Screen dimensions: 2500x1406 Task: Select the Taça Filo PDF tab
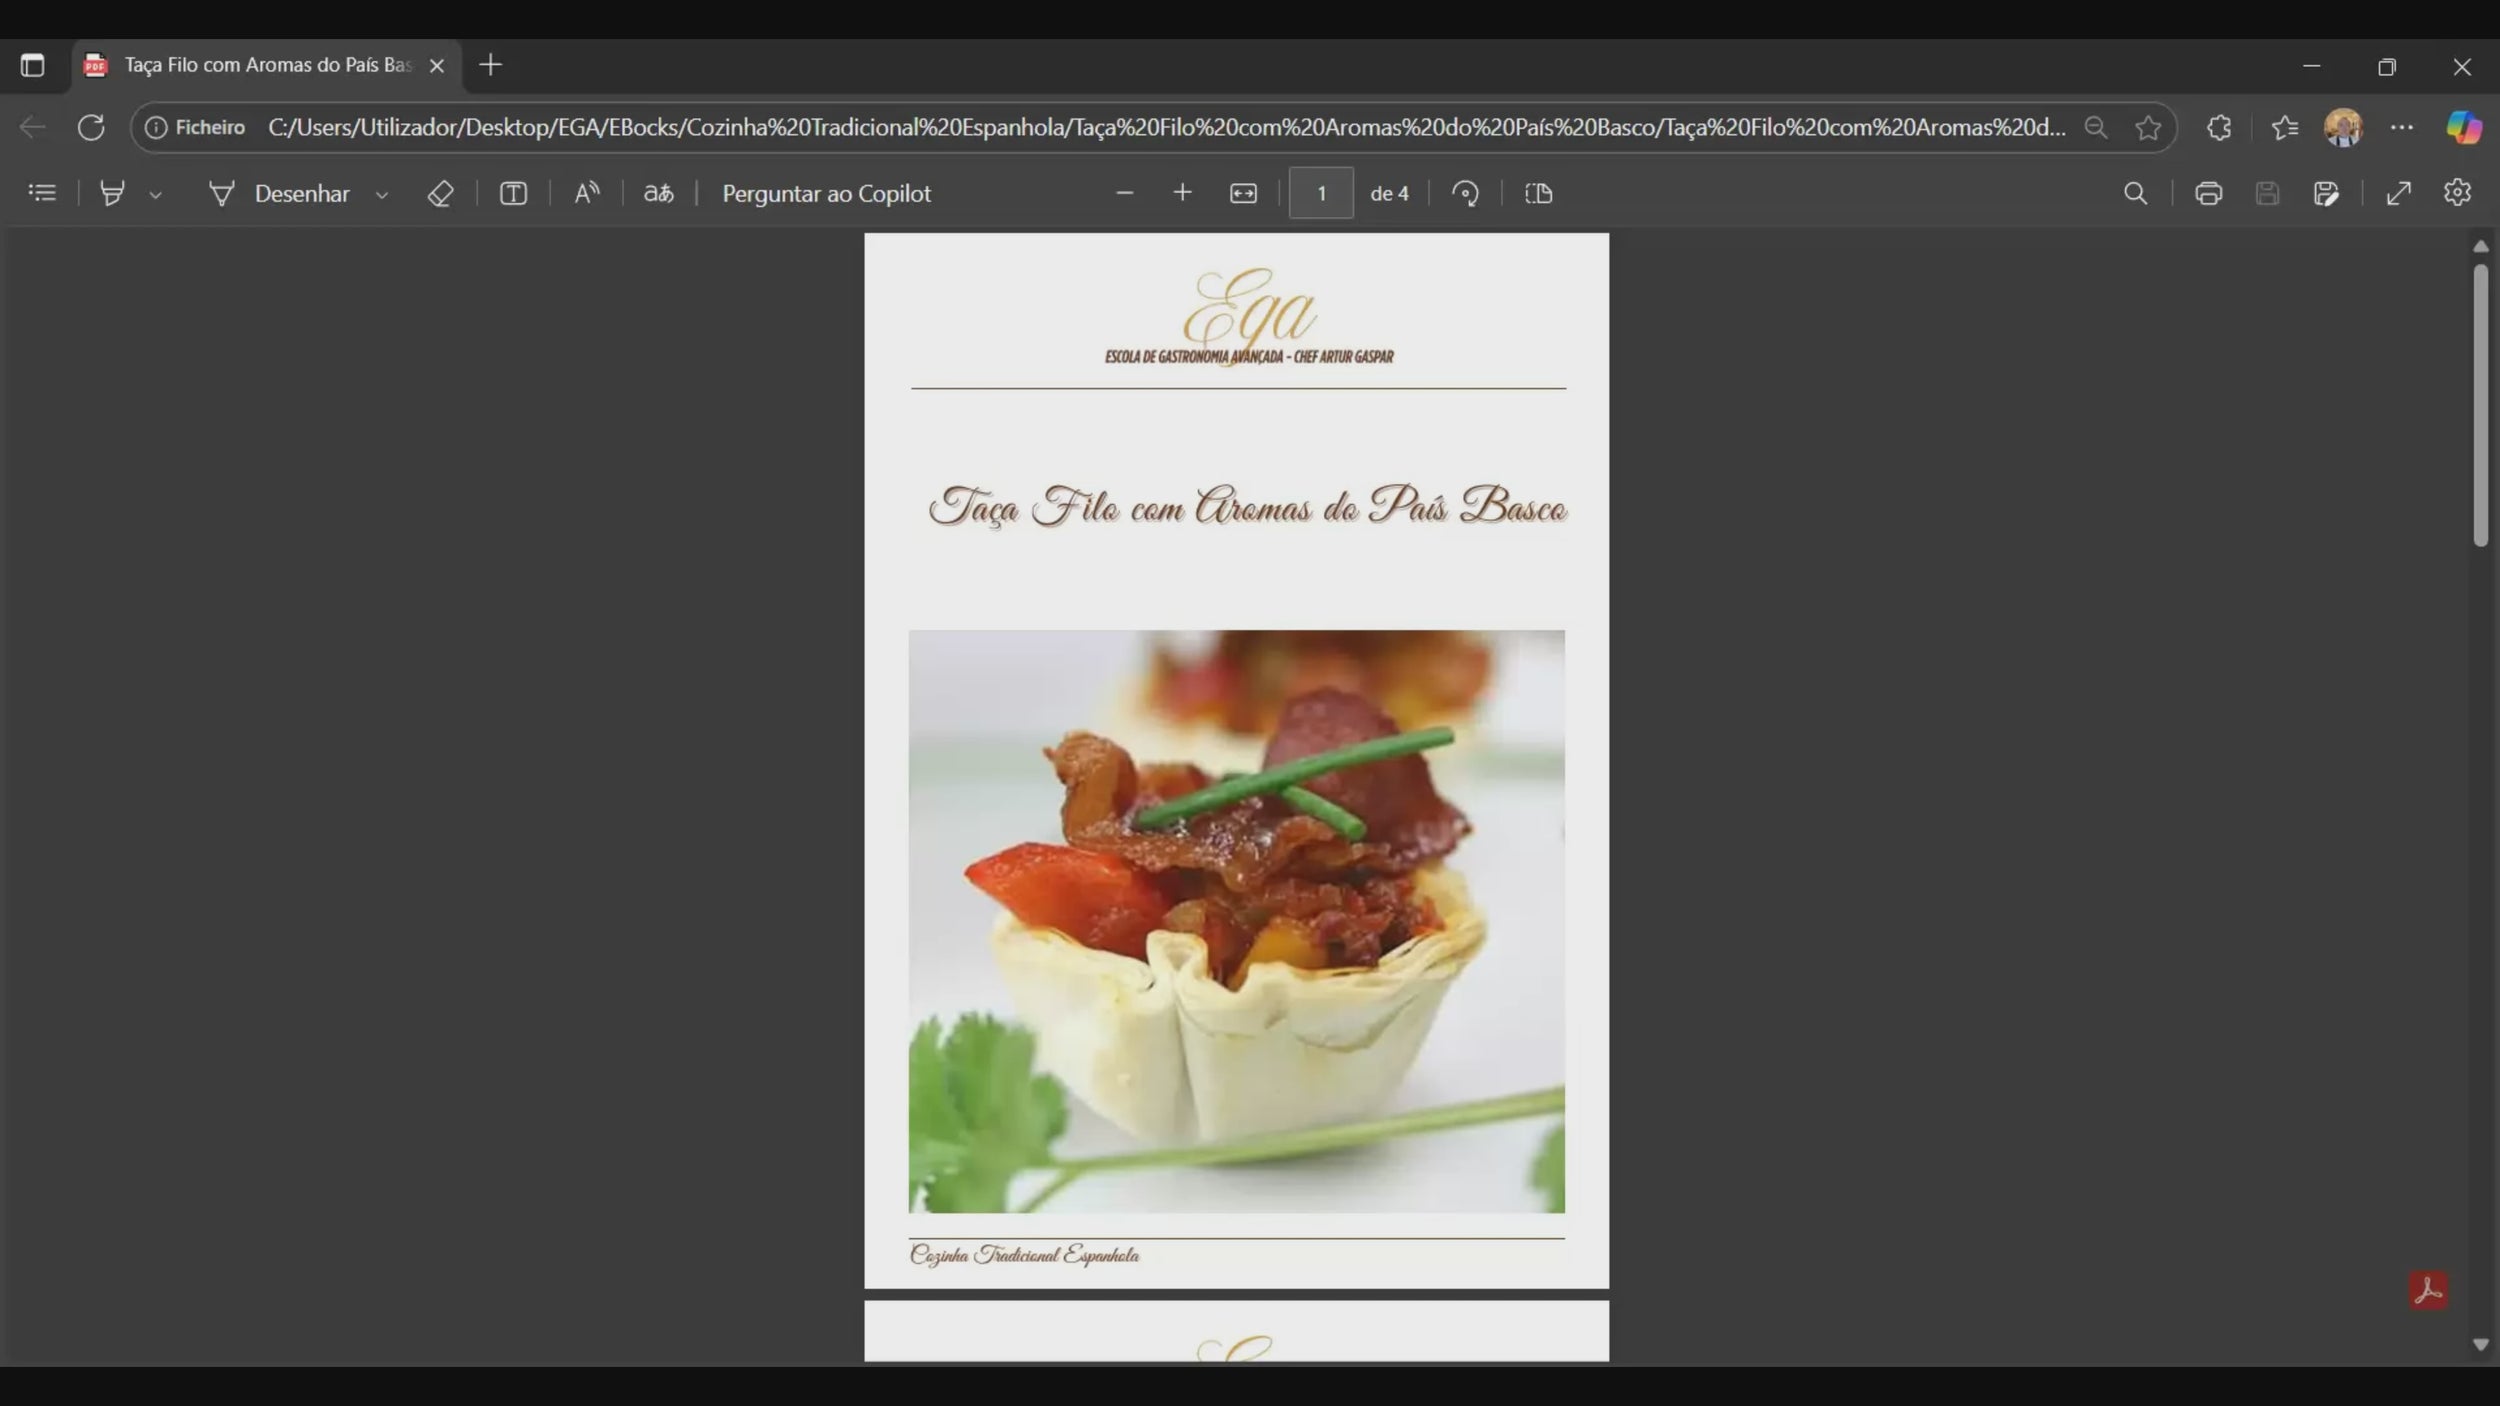point(265,65)
